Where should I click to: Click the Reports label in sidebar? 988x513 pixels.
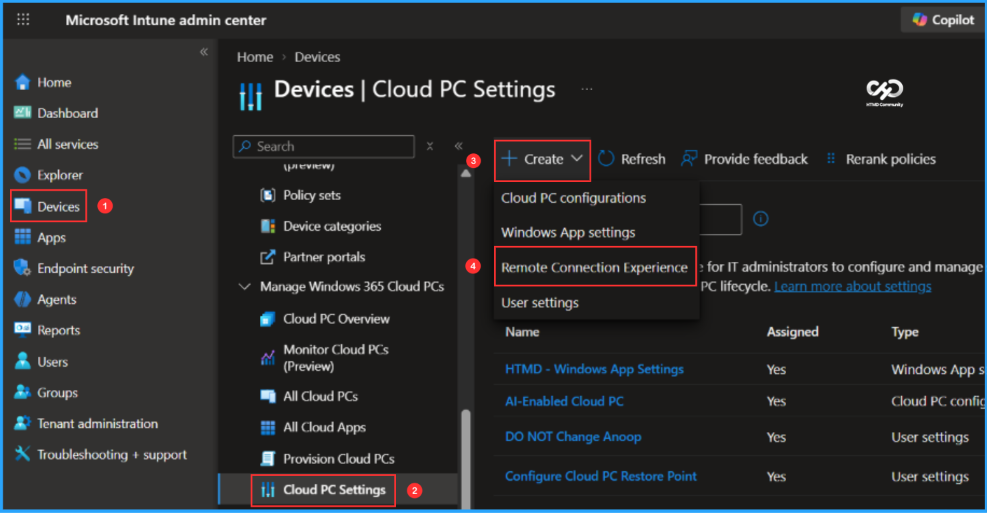point(59,330)
